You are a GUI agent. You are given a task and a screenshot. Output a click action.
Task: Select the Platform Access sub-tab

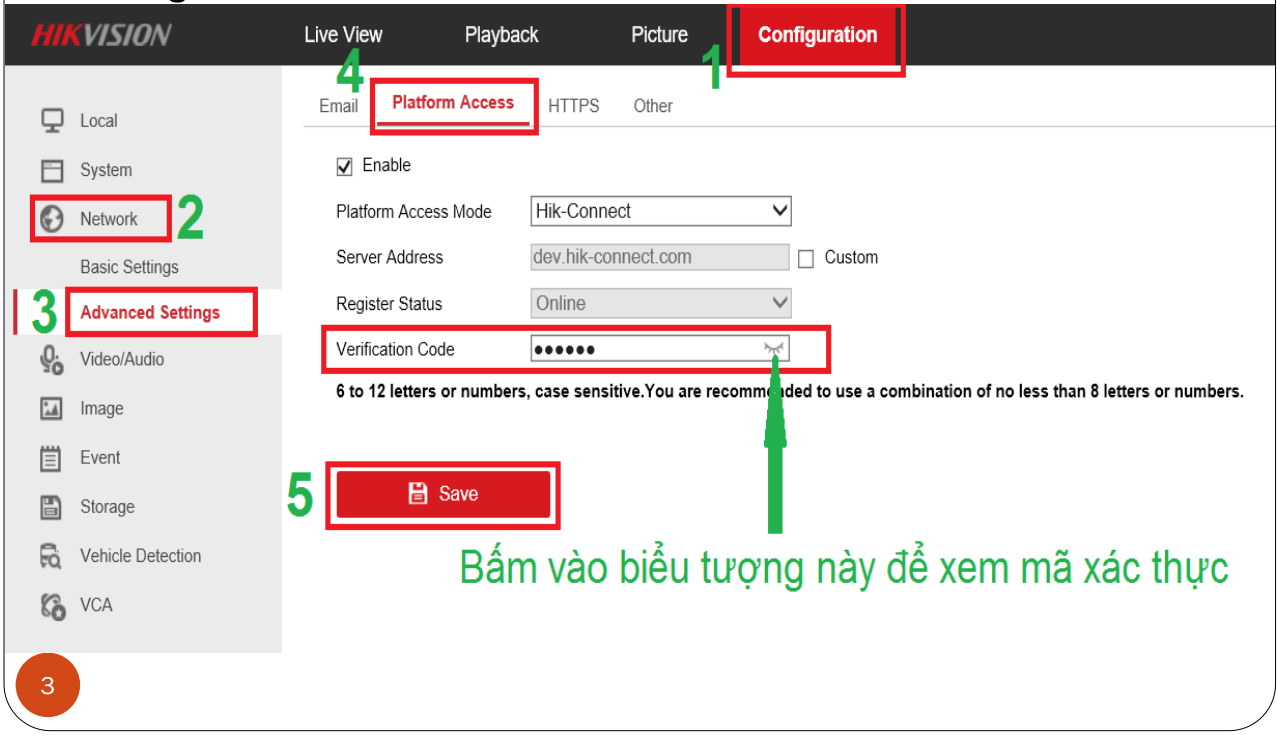[453, 102]
